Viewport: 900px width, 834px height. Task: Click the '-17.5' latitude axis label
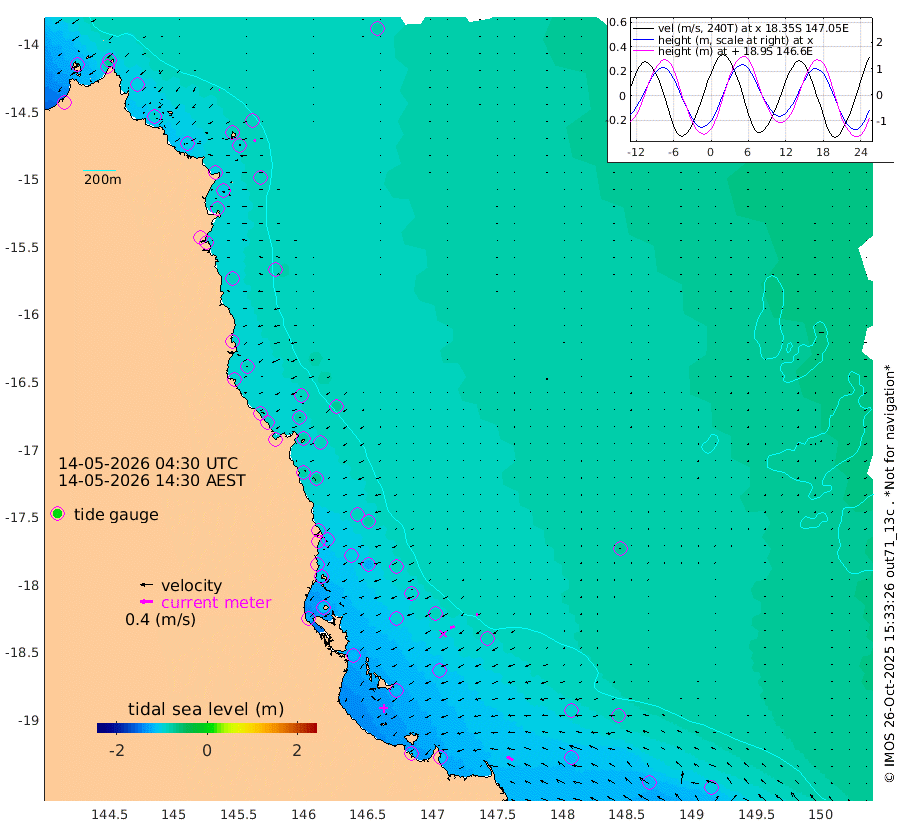pos(22,518)
